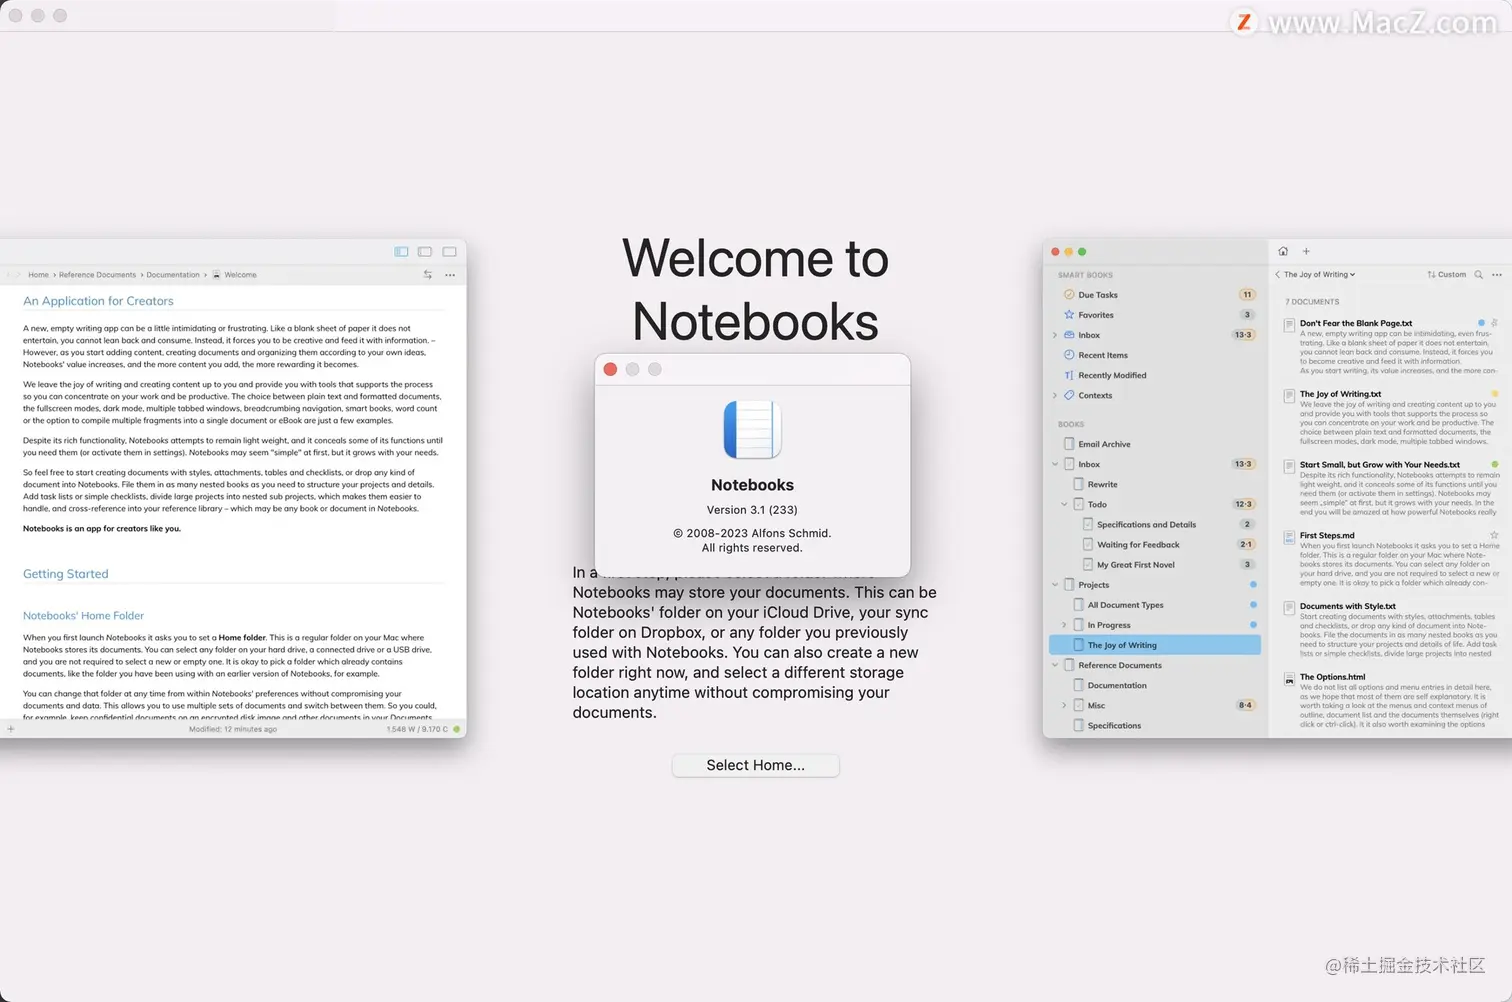Open the Start Small, but Grow with Your Needs.txt document
The image size is (1512, 1002).
pos(1391,489)
